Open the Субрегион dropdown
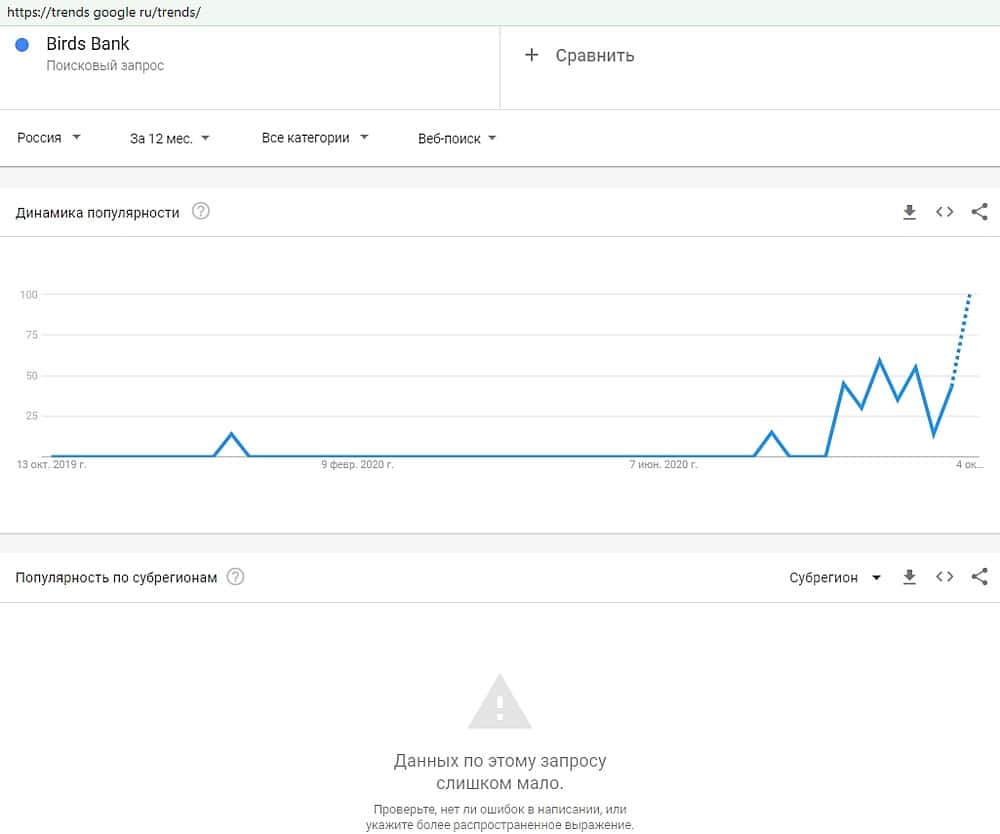The image size is (1000, 834). (x=835, y=578)
